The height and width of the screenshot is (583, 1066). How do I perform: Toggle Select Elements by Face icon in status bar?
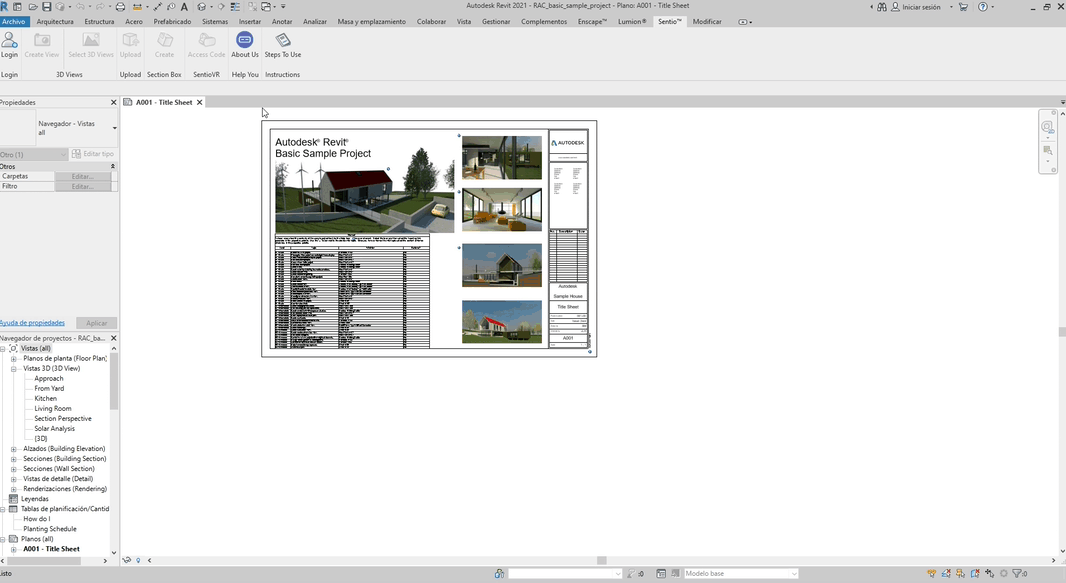click(975, 573)
